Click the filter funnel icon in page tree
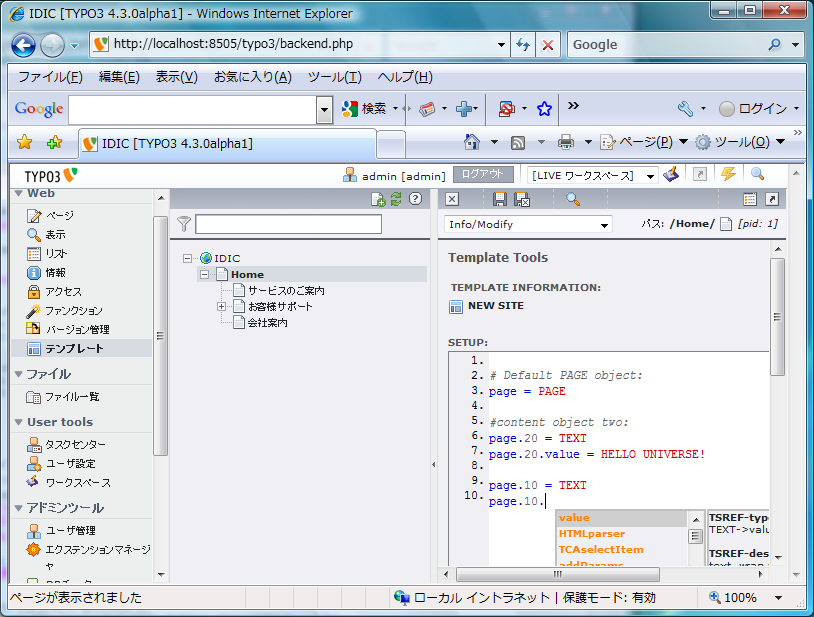This screenshot has width=814, height=617. 184,224
